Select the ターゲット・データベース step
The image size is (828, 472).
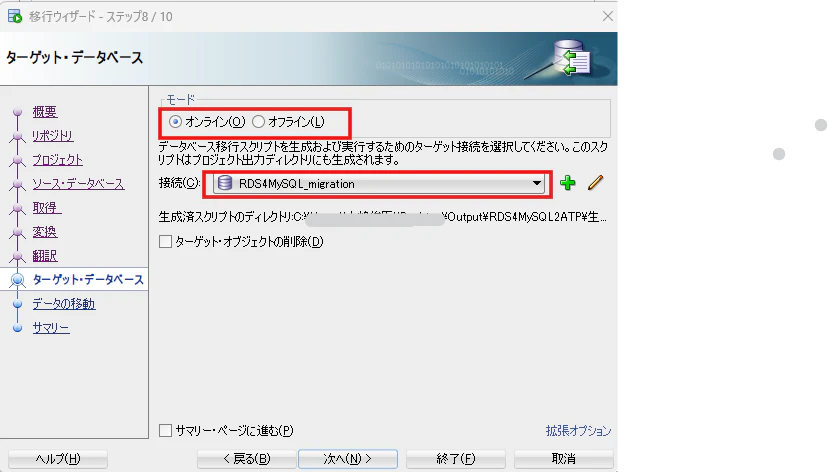pos(88,280)
